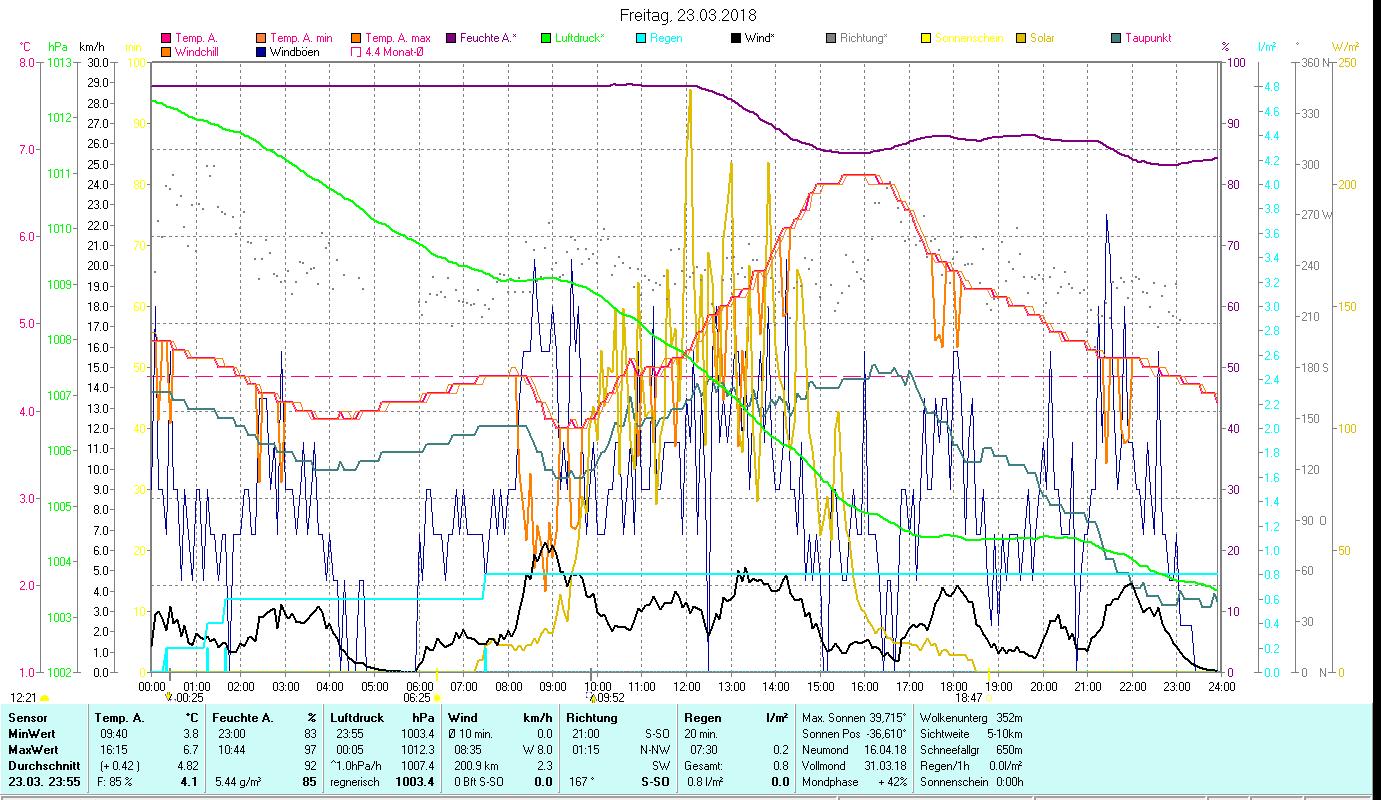This screenshot has height=800, width=1381.
Task: Select the Sensor header in the stats table
Action: (x=26, y=718)
